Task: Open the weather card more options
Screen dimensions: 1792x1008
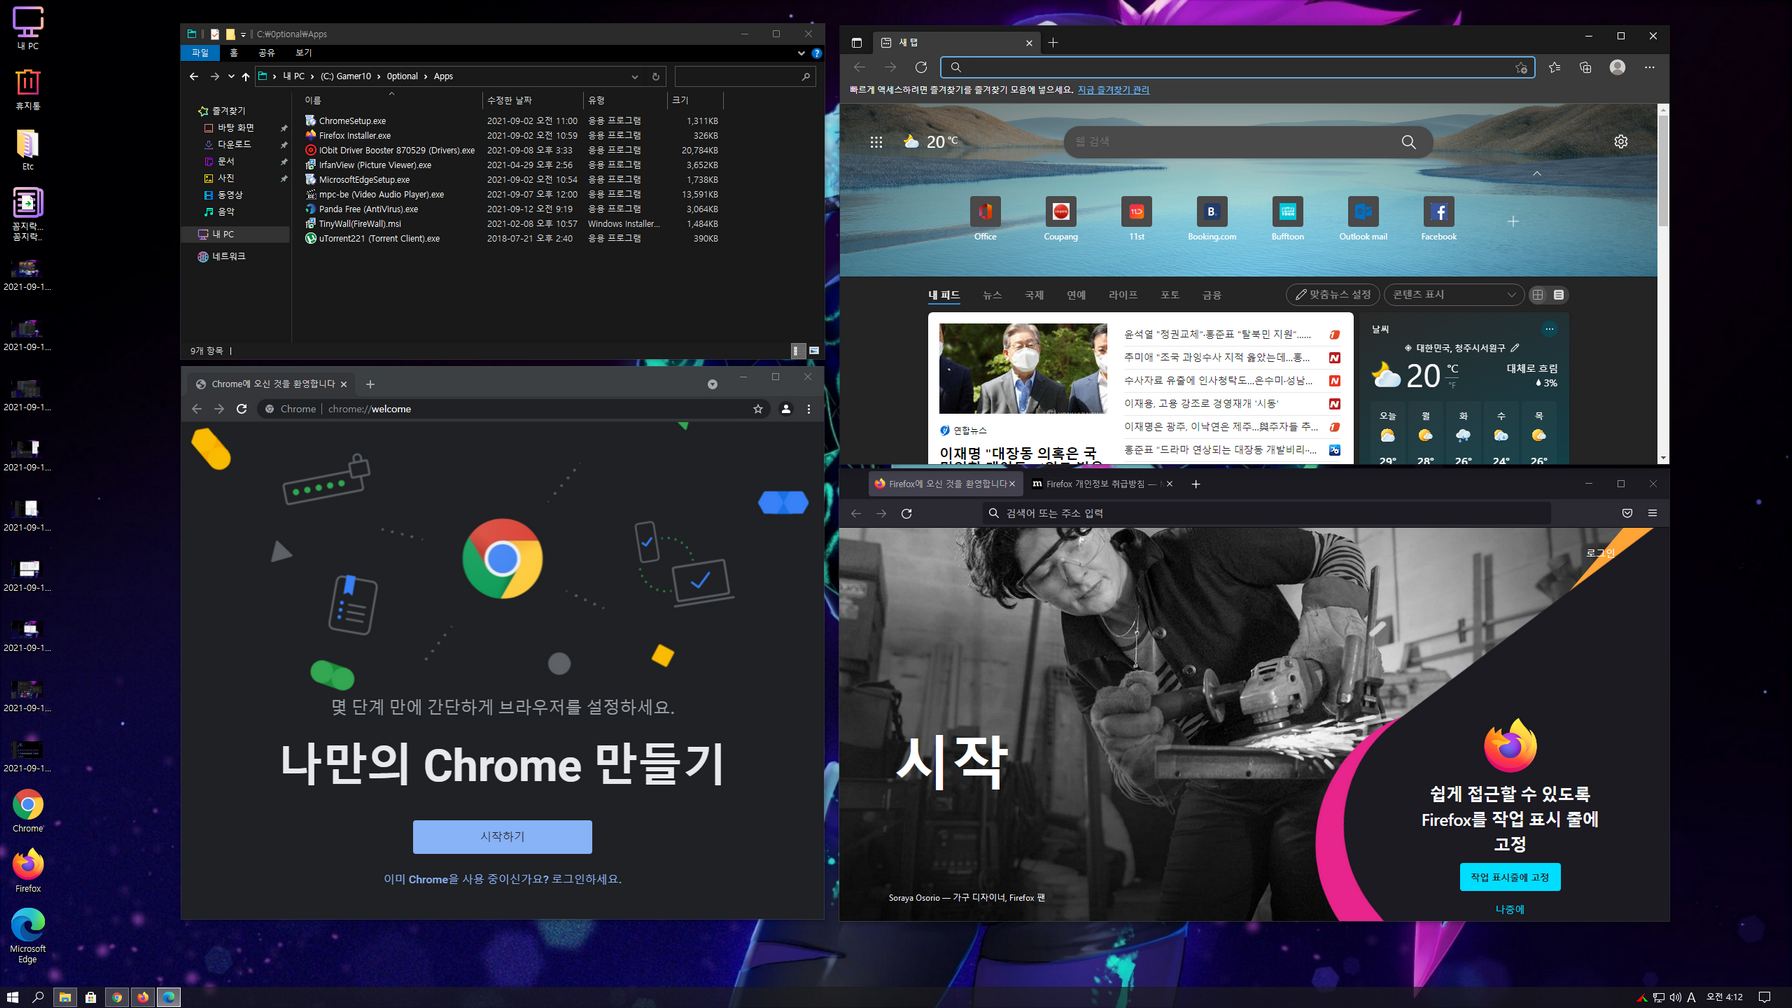Action: (1549, 329)
